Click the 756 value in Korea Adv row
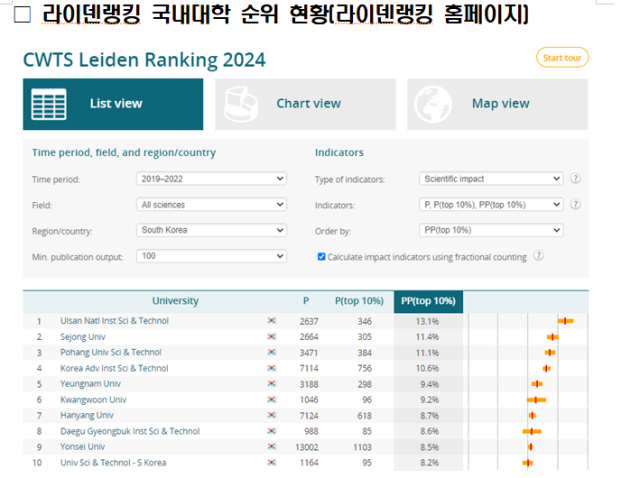Viewport: 640px width, 478px height. (364, 368)
